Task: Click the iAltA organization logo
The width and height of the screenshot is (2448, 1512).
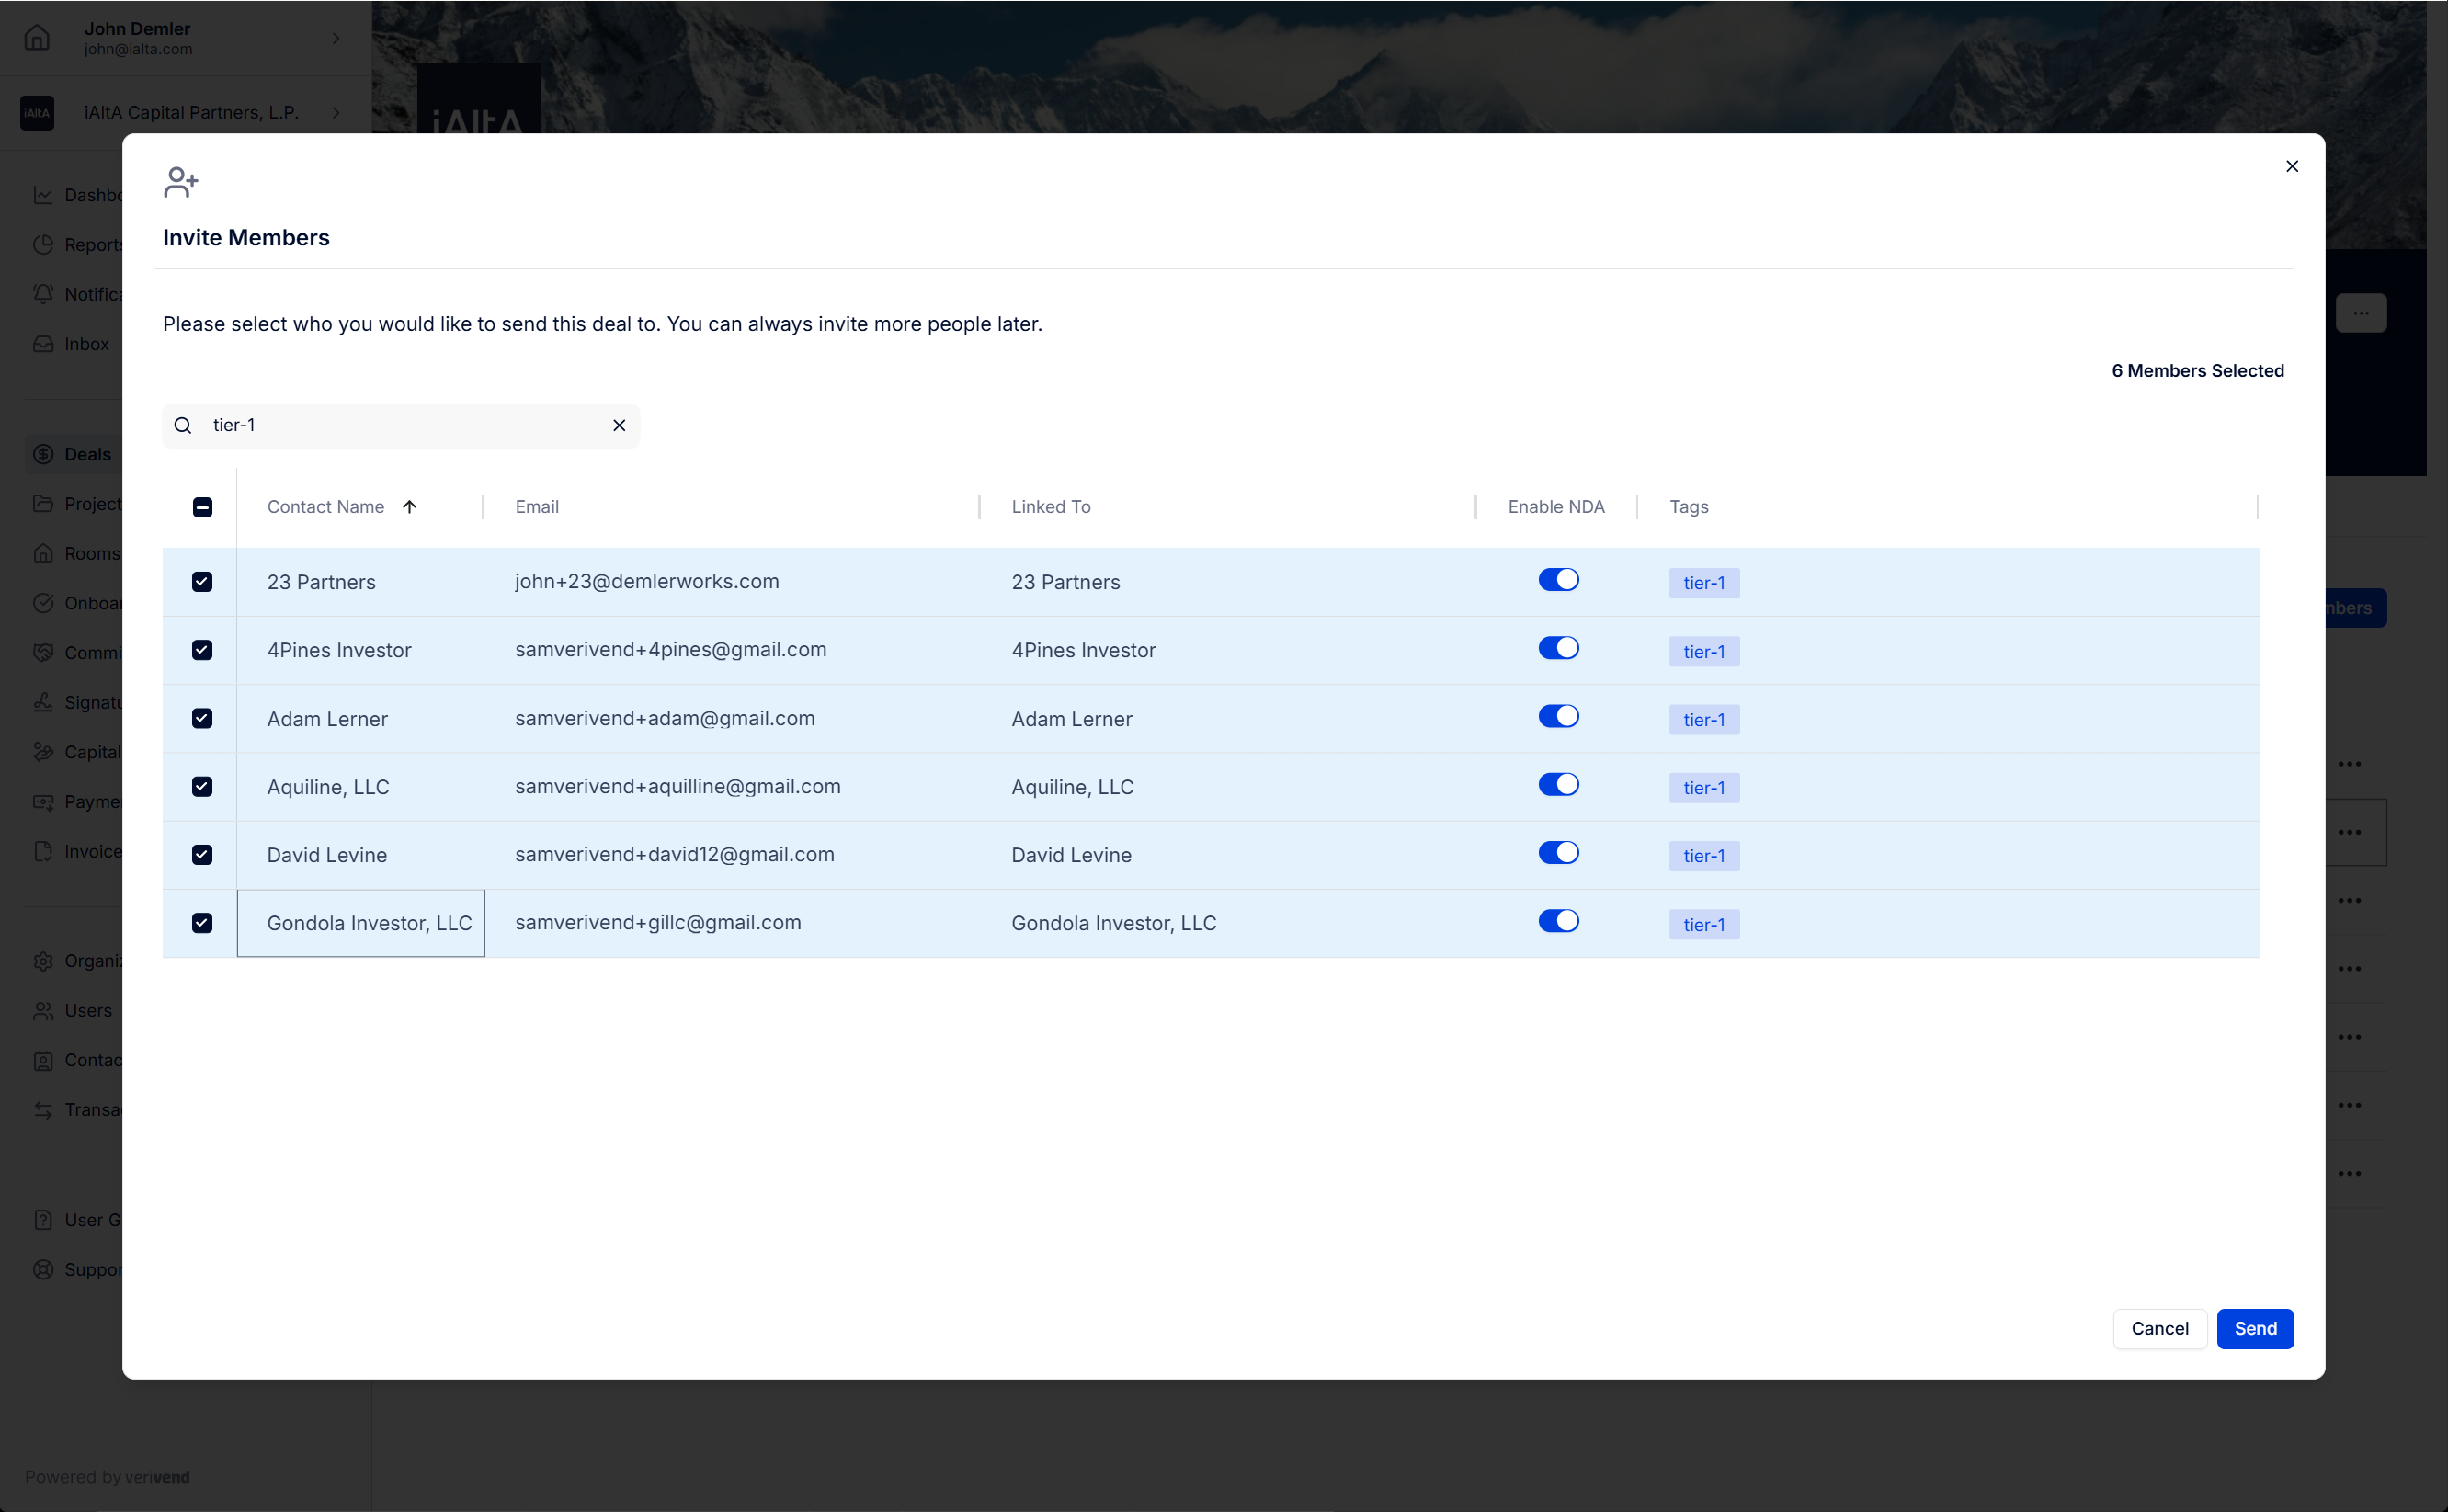Action: pyautogui.click(x=37, y=113)
